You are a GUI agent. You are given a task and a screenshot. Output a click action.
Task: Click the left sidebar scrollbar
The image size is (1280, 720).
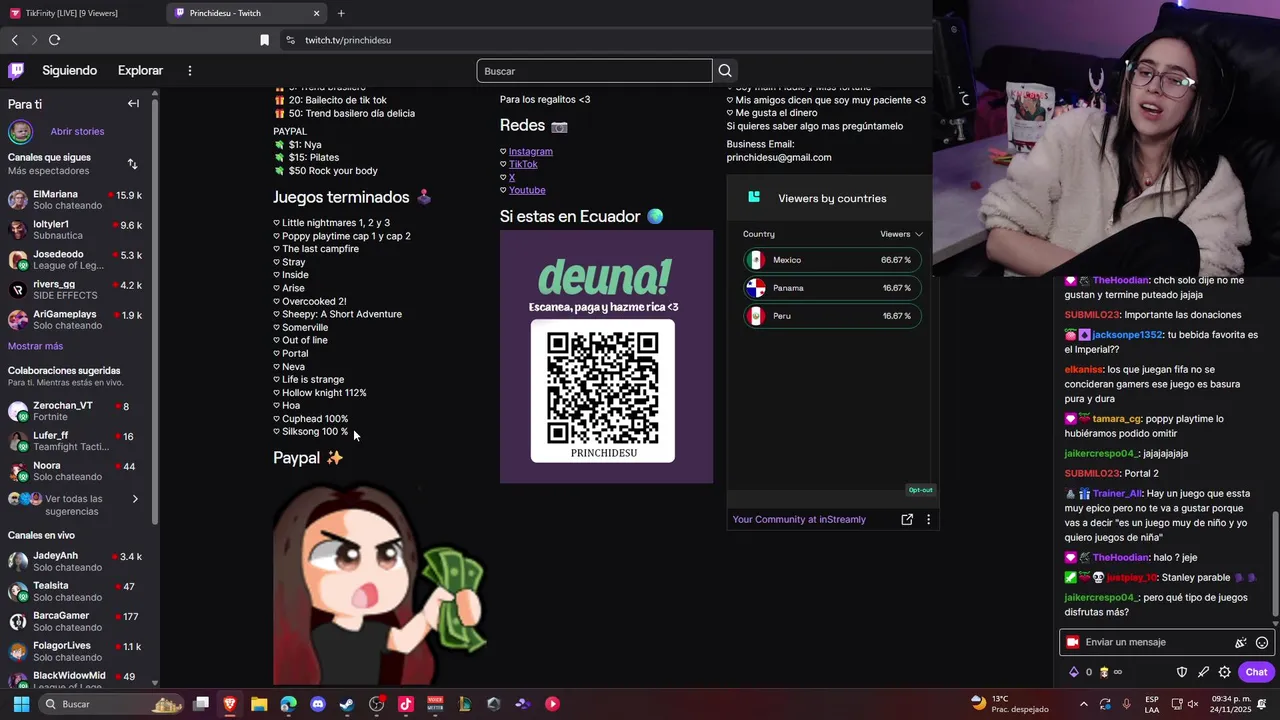coord(154,312)
